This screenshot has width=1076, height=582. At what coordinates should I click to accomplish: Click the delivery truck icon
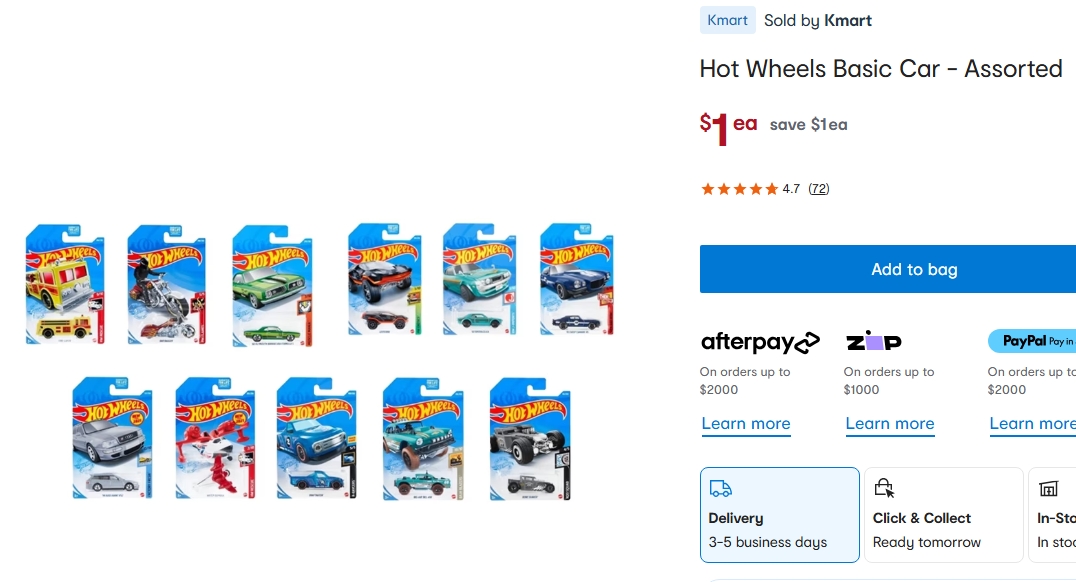click(721, 488)
